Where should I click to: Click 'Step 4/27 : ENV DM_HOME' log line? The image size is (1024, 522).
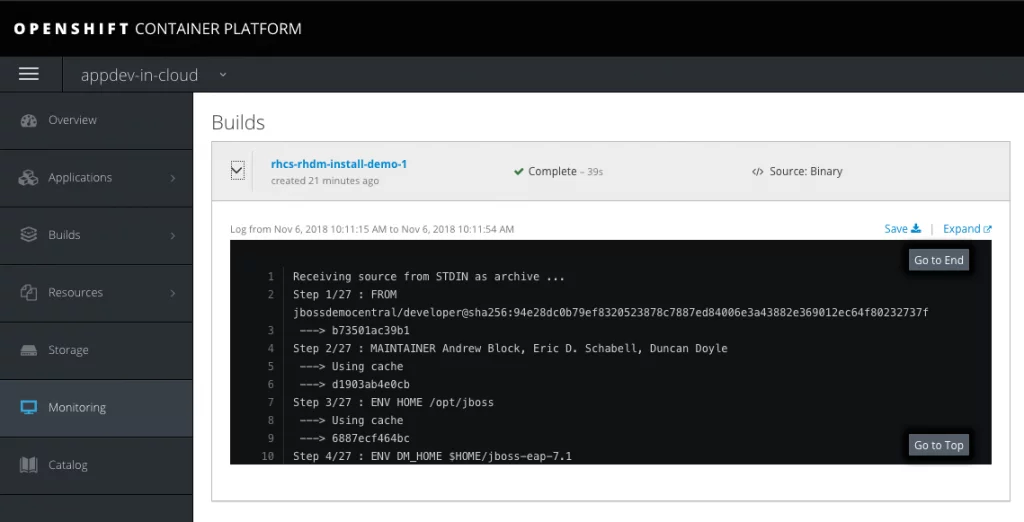pyautogui.click(x=432, y=456)
